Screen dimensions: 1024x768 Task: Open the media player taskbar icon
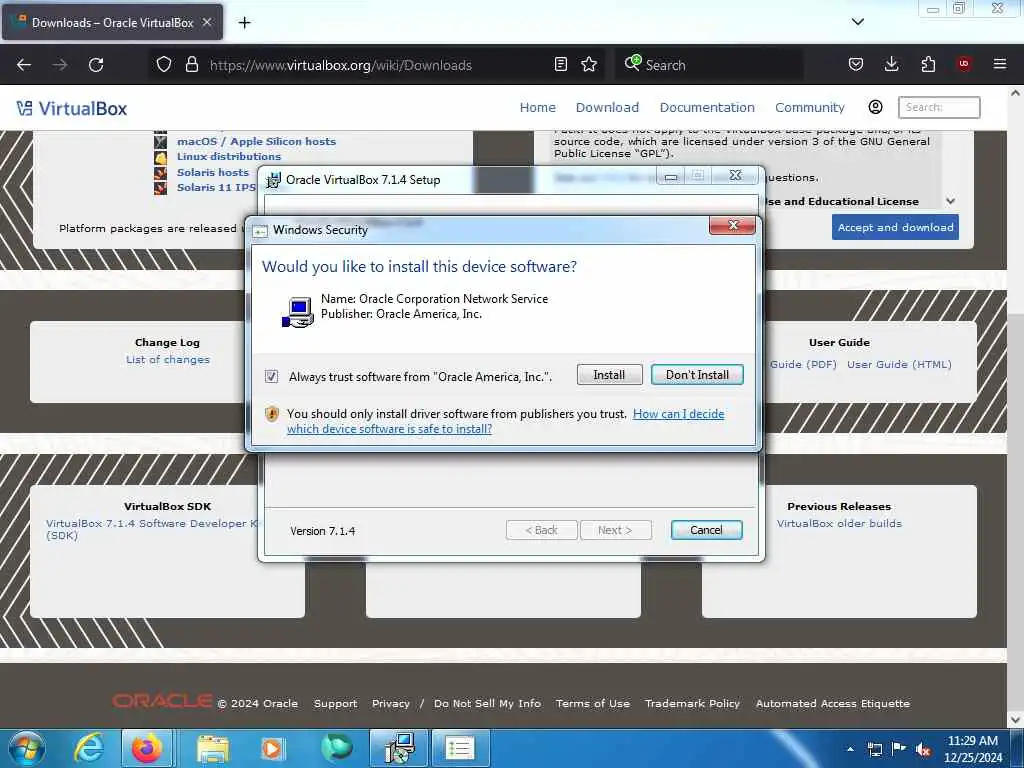[272, 748]
